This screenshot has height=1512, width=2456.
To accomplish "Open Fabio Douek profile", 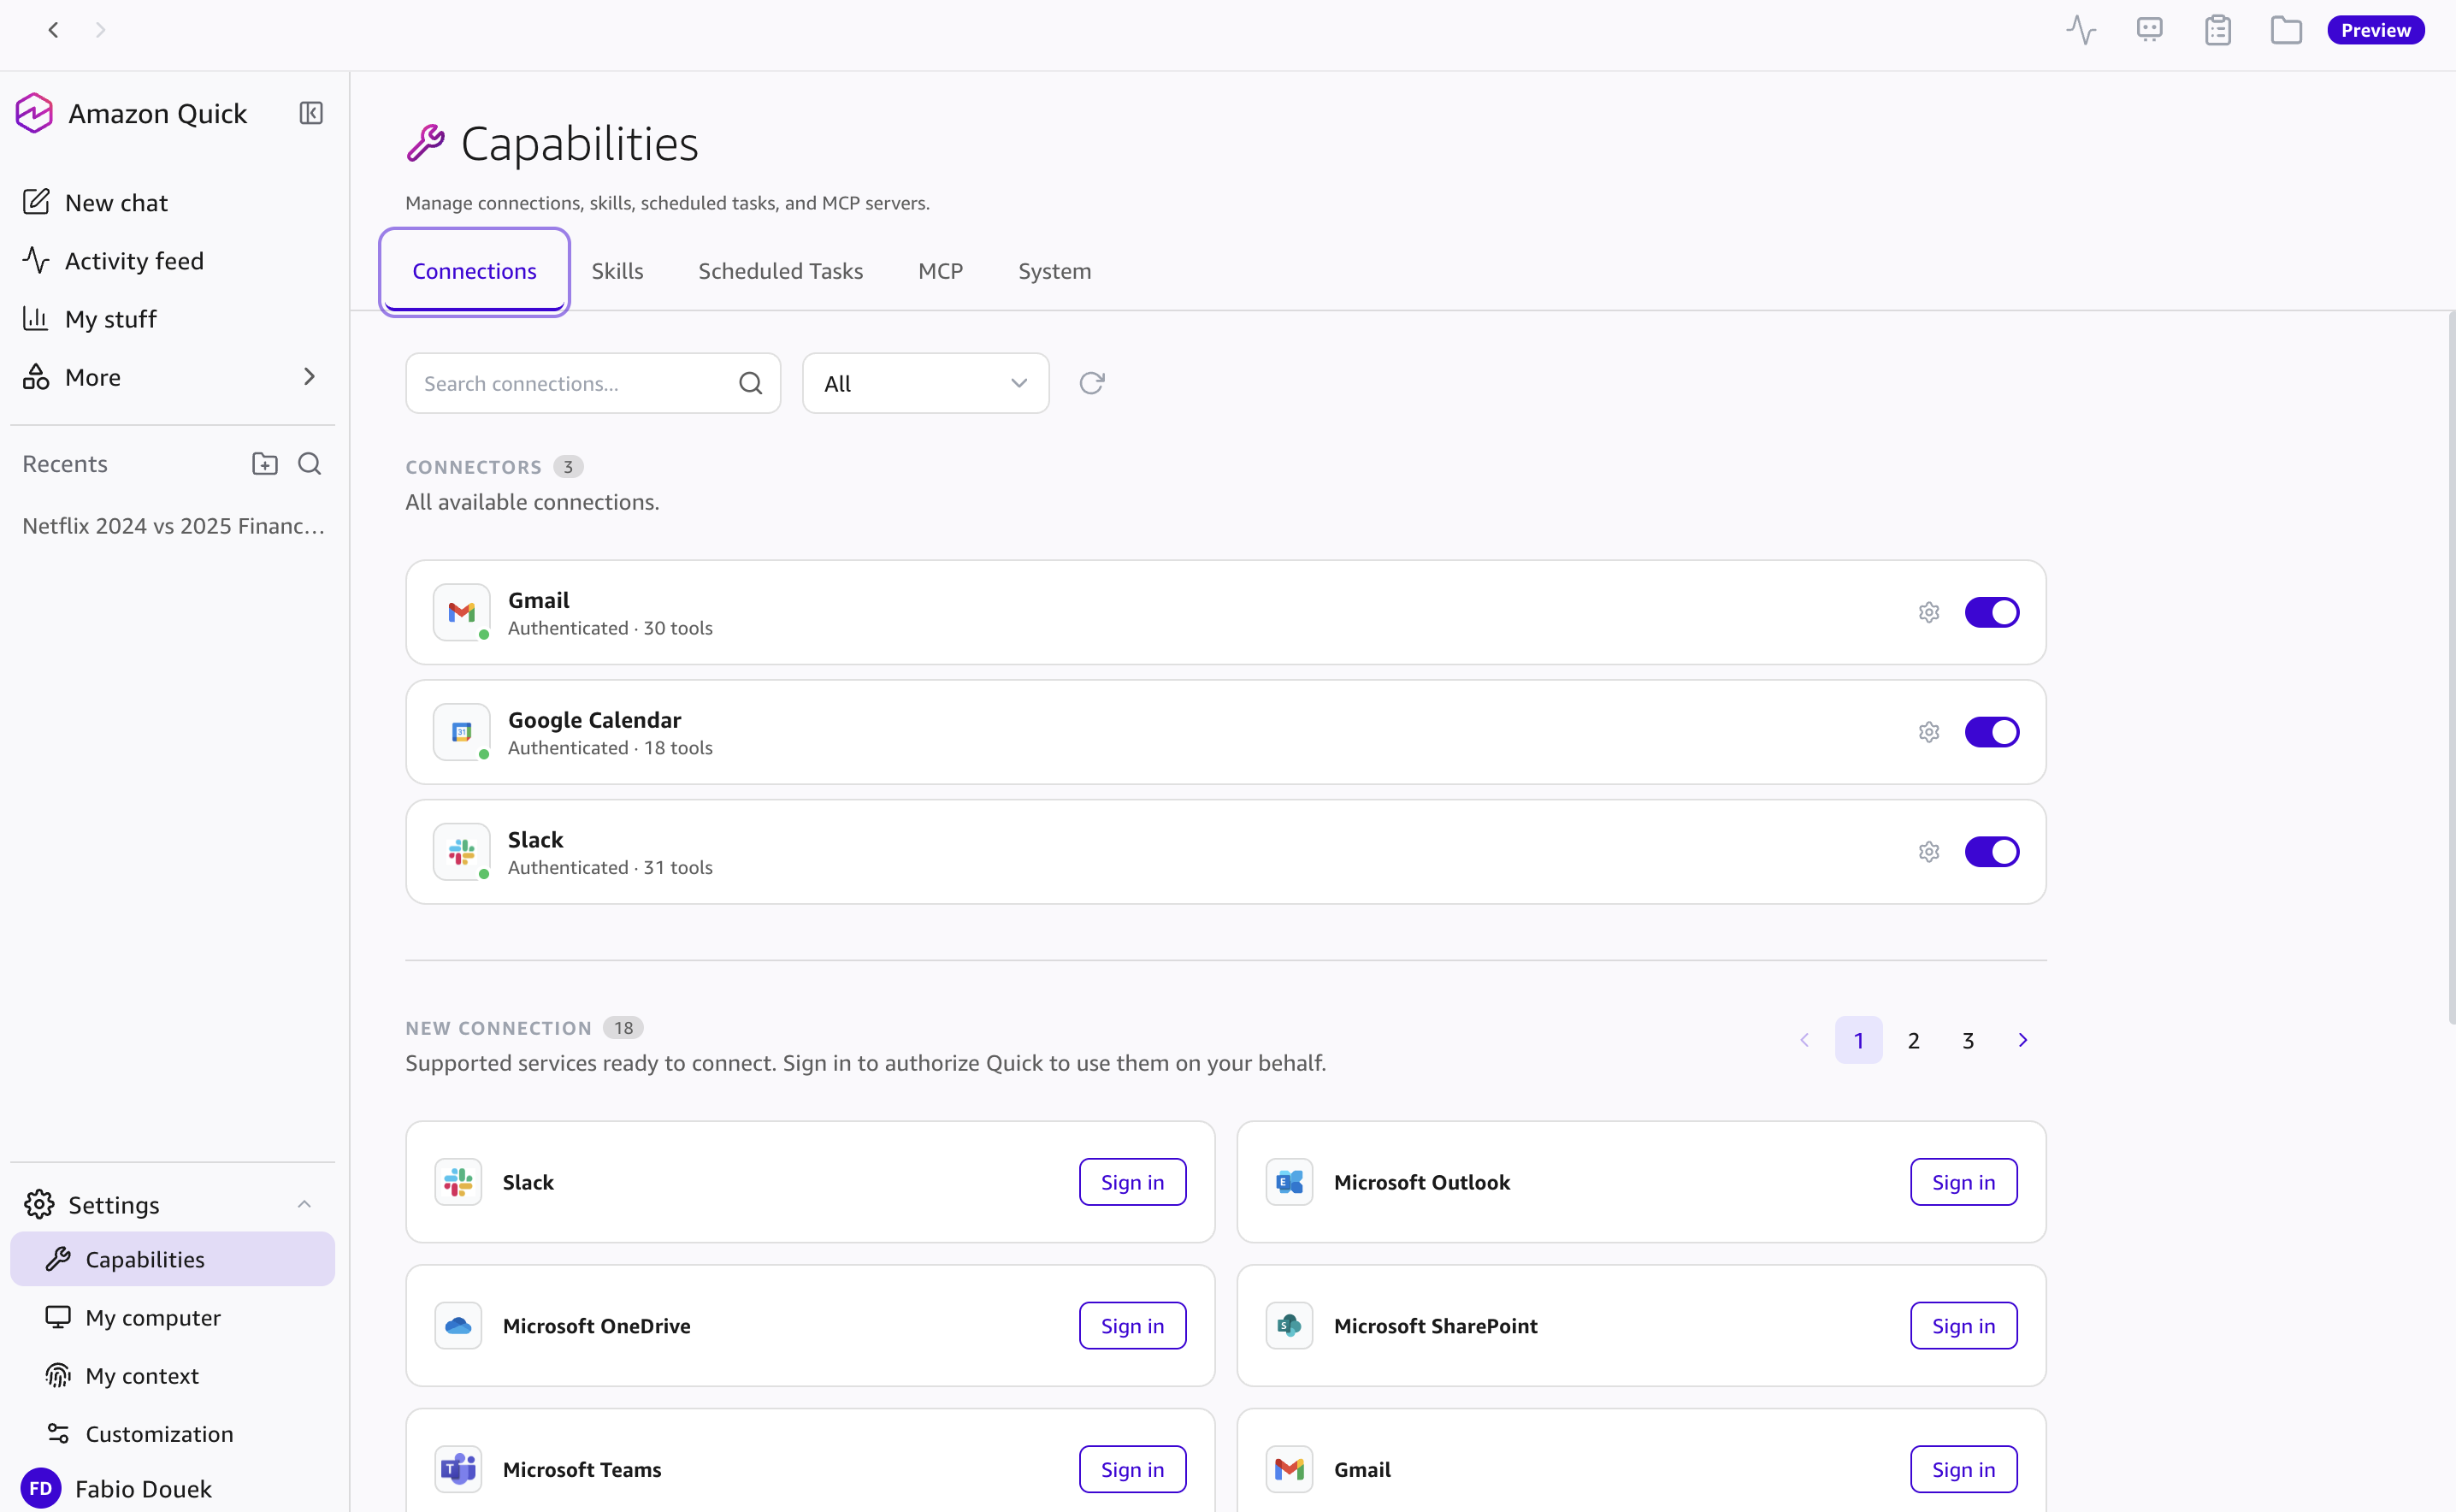I will [143, 1488].
